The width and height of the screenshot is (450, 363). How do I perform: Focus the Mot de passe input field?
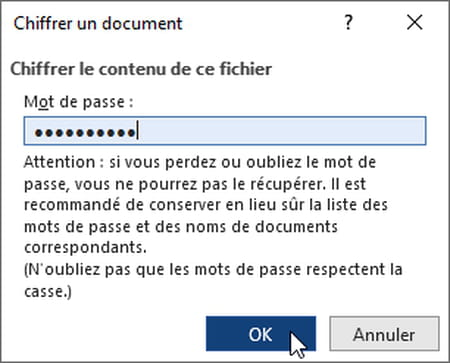pos(225,131)
